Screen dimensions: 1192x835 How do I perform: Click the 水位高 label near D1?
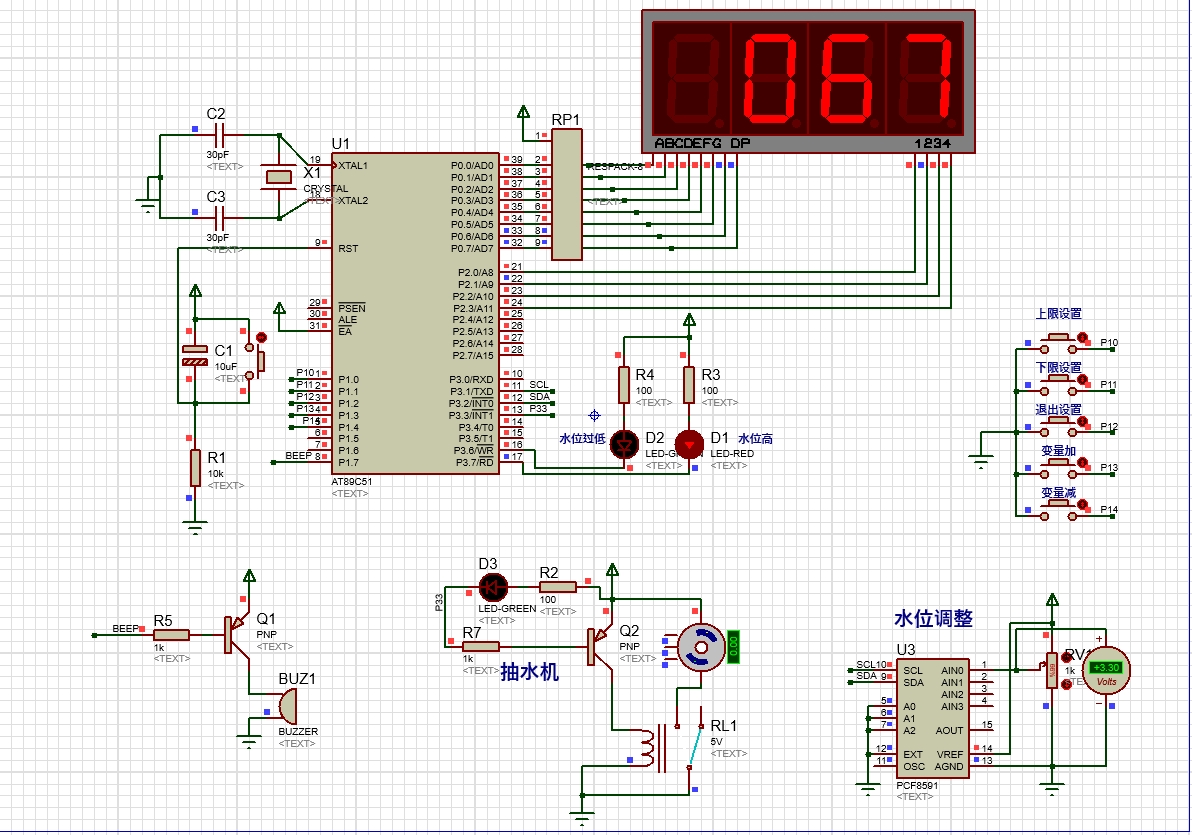pyautogui.click(x=756, y=439)
